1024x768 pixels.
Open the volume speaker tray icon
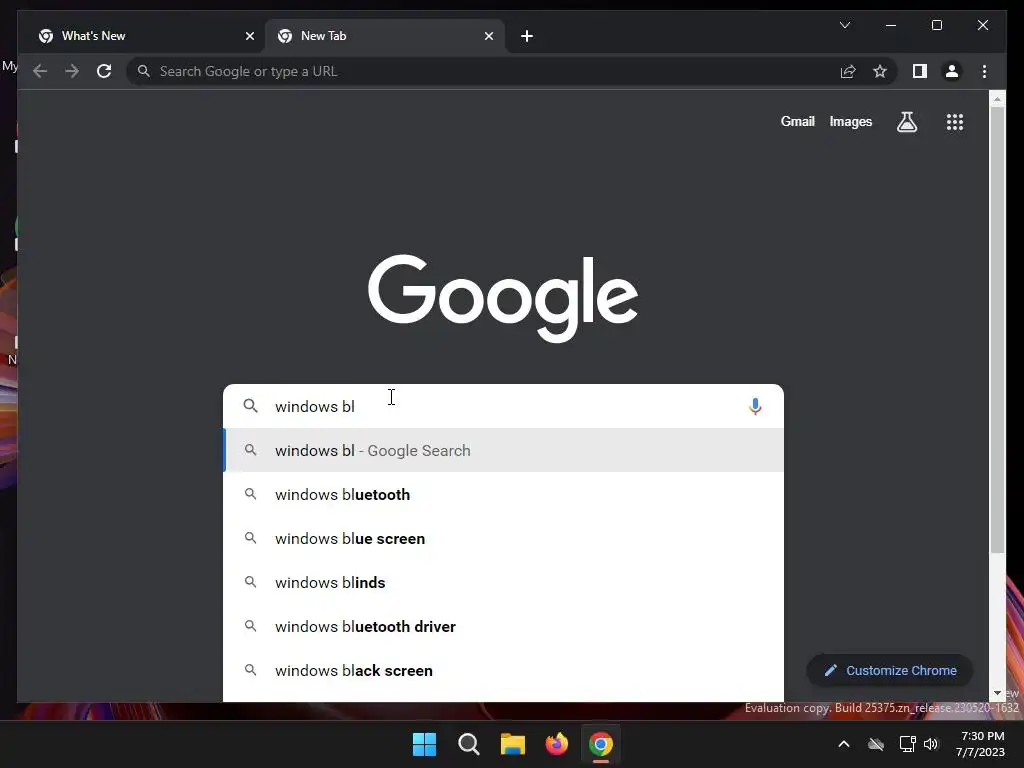[x=931, y=744]
